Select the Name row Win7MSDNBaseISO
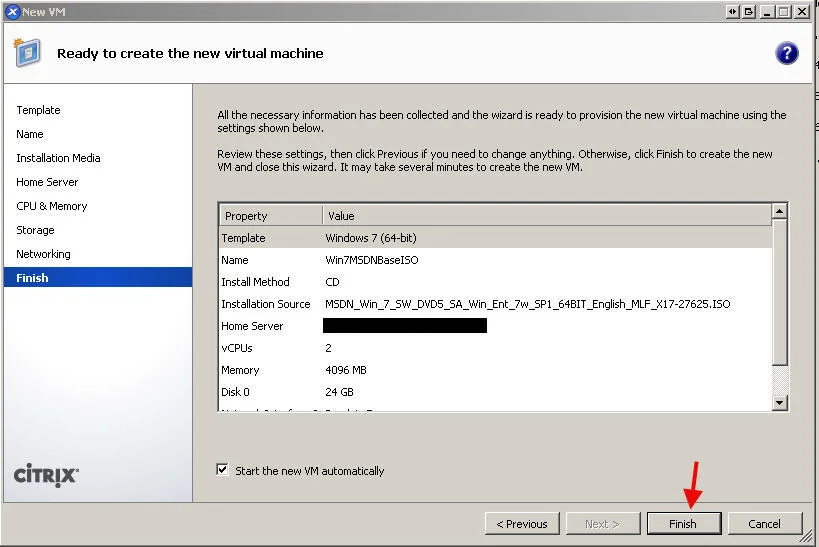 tap(495, 260)
